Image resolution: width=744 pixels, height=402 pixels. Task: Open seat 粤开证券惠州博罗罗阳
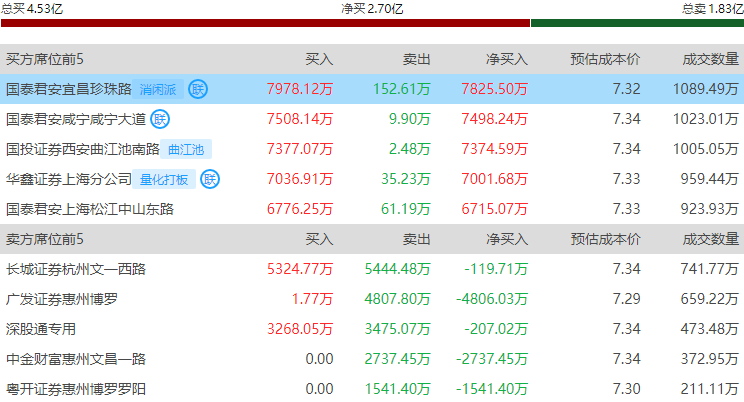[76, 389]
